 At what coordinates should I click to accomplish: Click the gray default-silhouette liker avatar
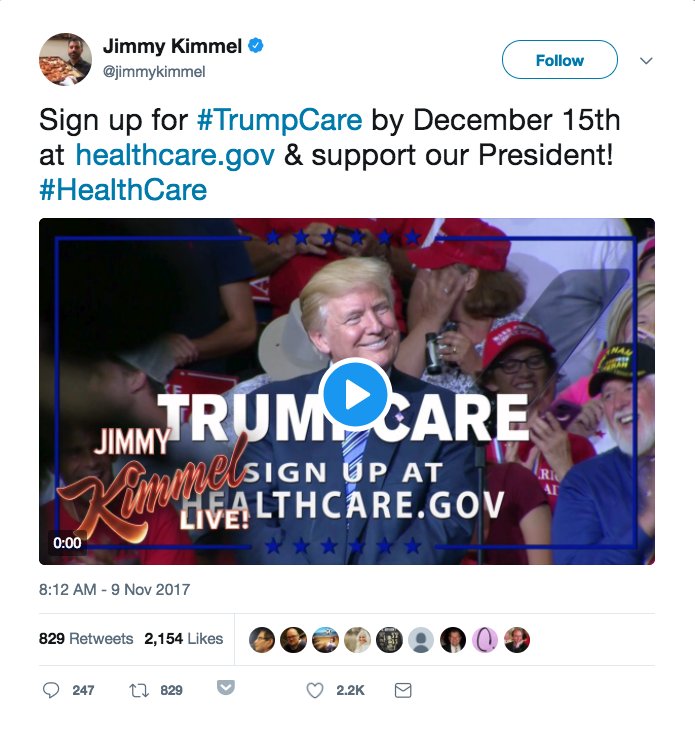(x=421, y=640)
